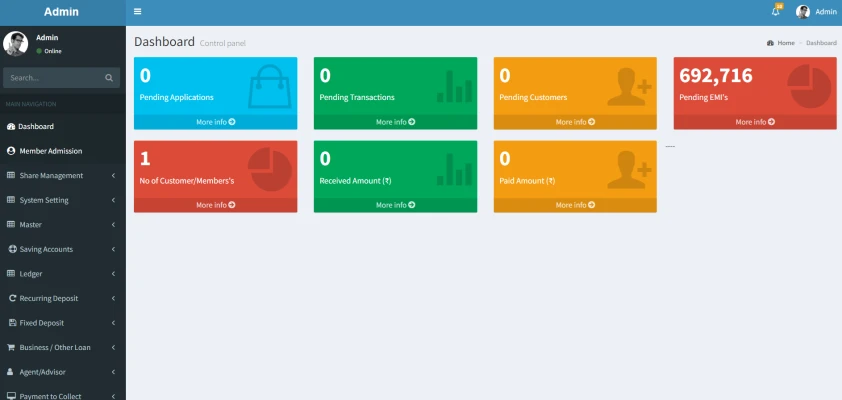Click the Home icon in breadcrumb
Image resolution: width=842 pixels, height=400 pixels.
point(770,43)
